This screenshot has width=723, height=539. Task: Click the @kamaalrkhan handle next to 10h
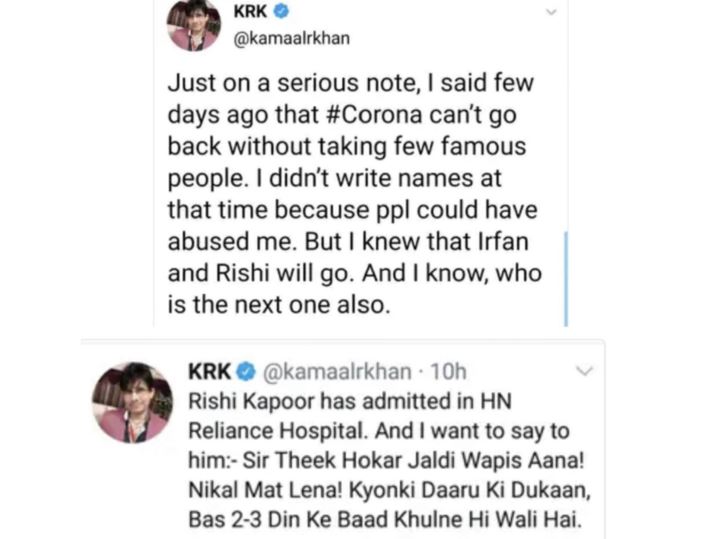pos(337,372)
